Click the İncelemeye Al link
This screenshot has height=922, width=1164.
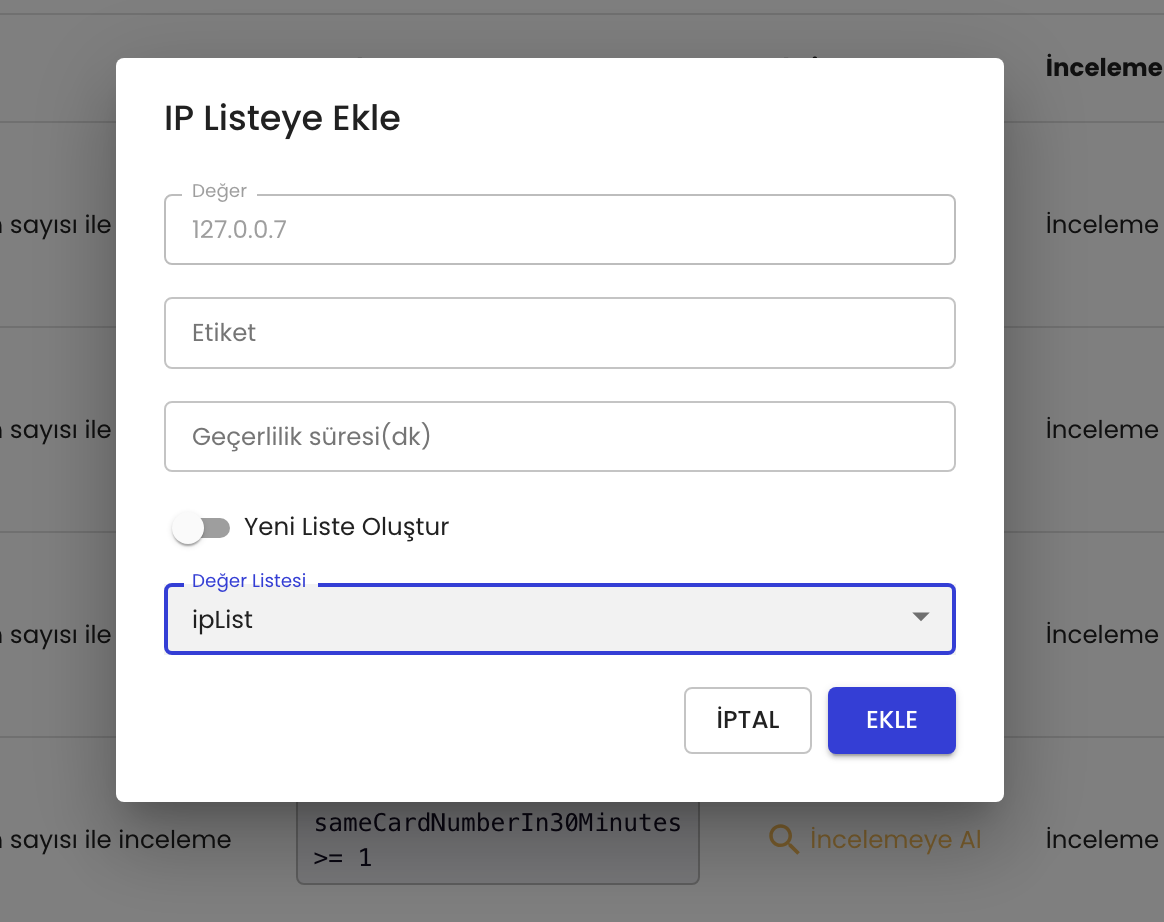coord(895,840)
